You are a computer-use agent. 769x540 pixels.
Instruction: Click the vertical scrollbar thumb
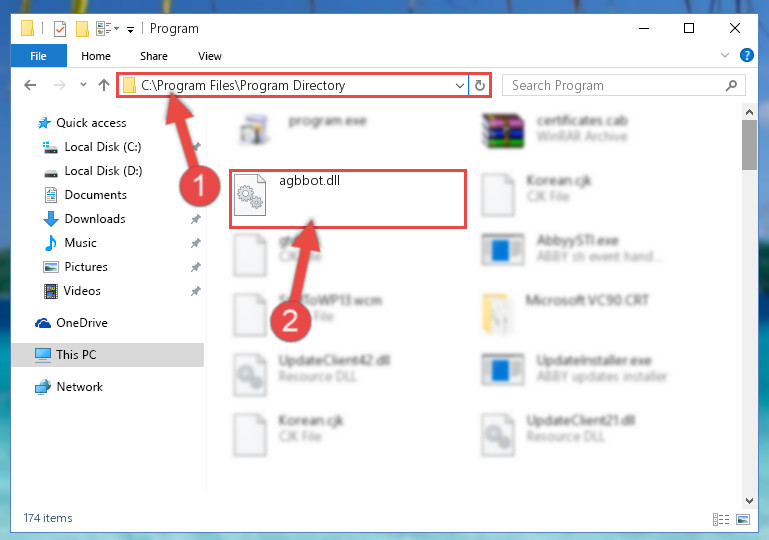(749, 145)
